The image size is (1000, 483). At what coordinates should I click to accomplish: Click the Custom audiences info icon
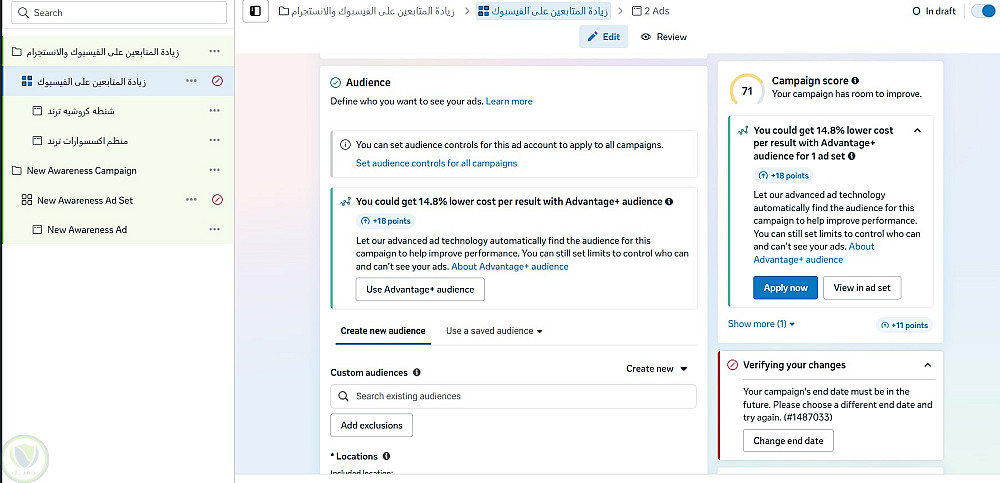tap(416, 373)
